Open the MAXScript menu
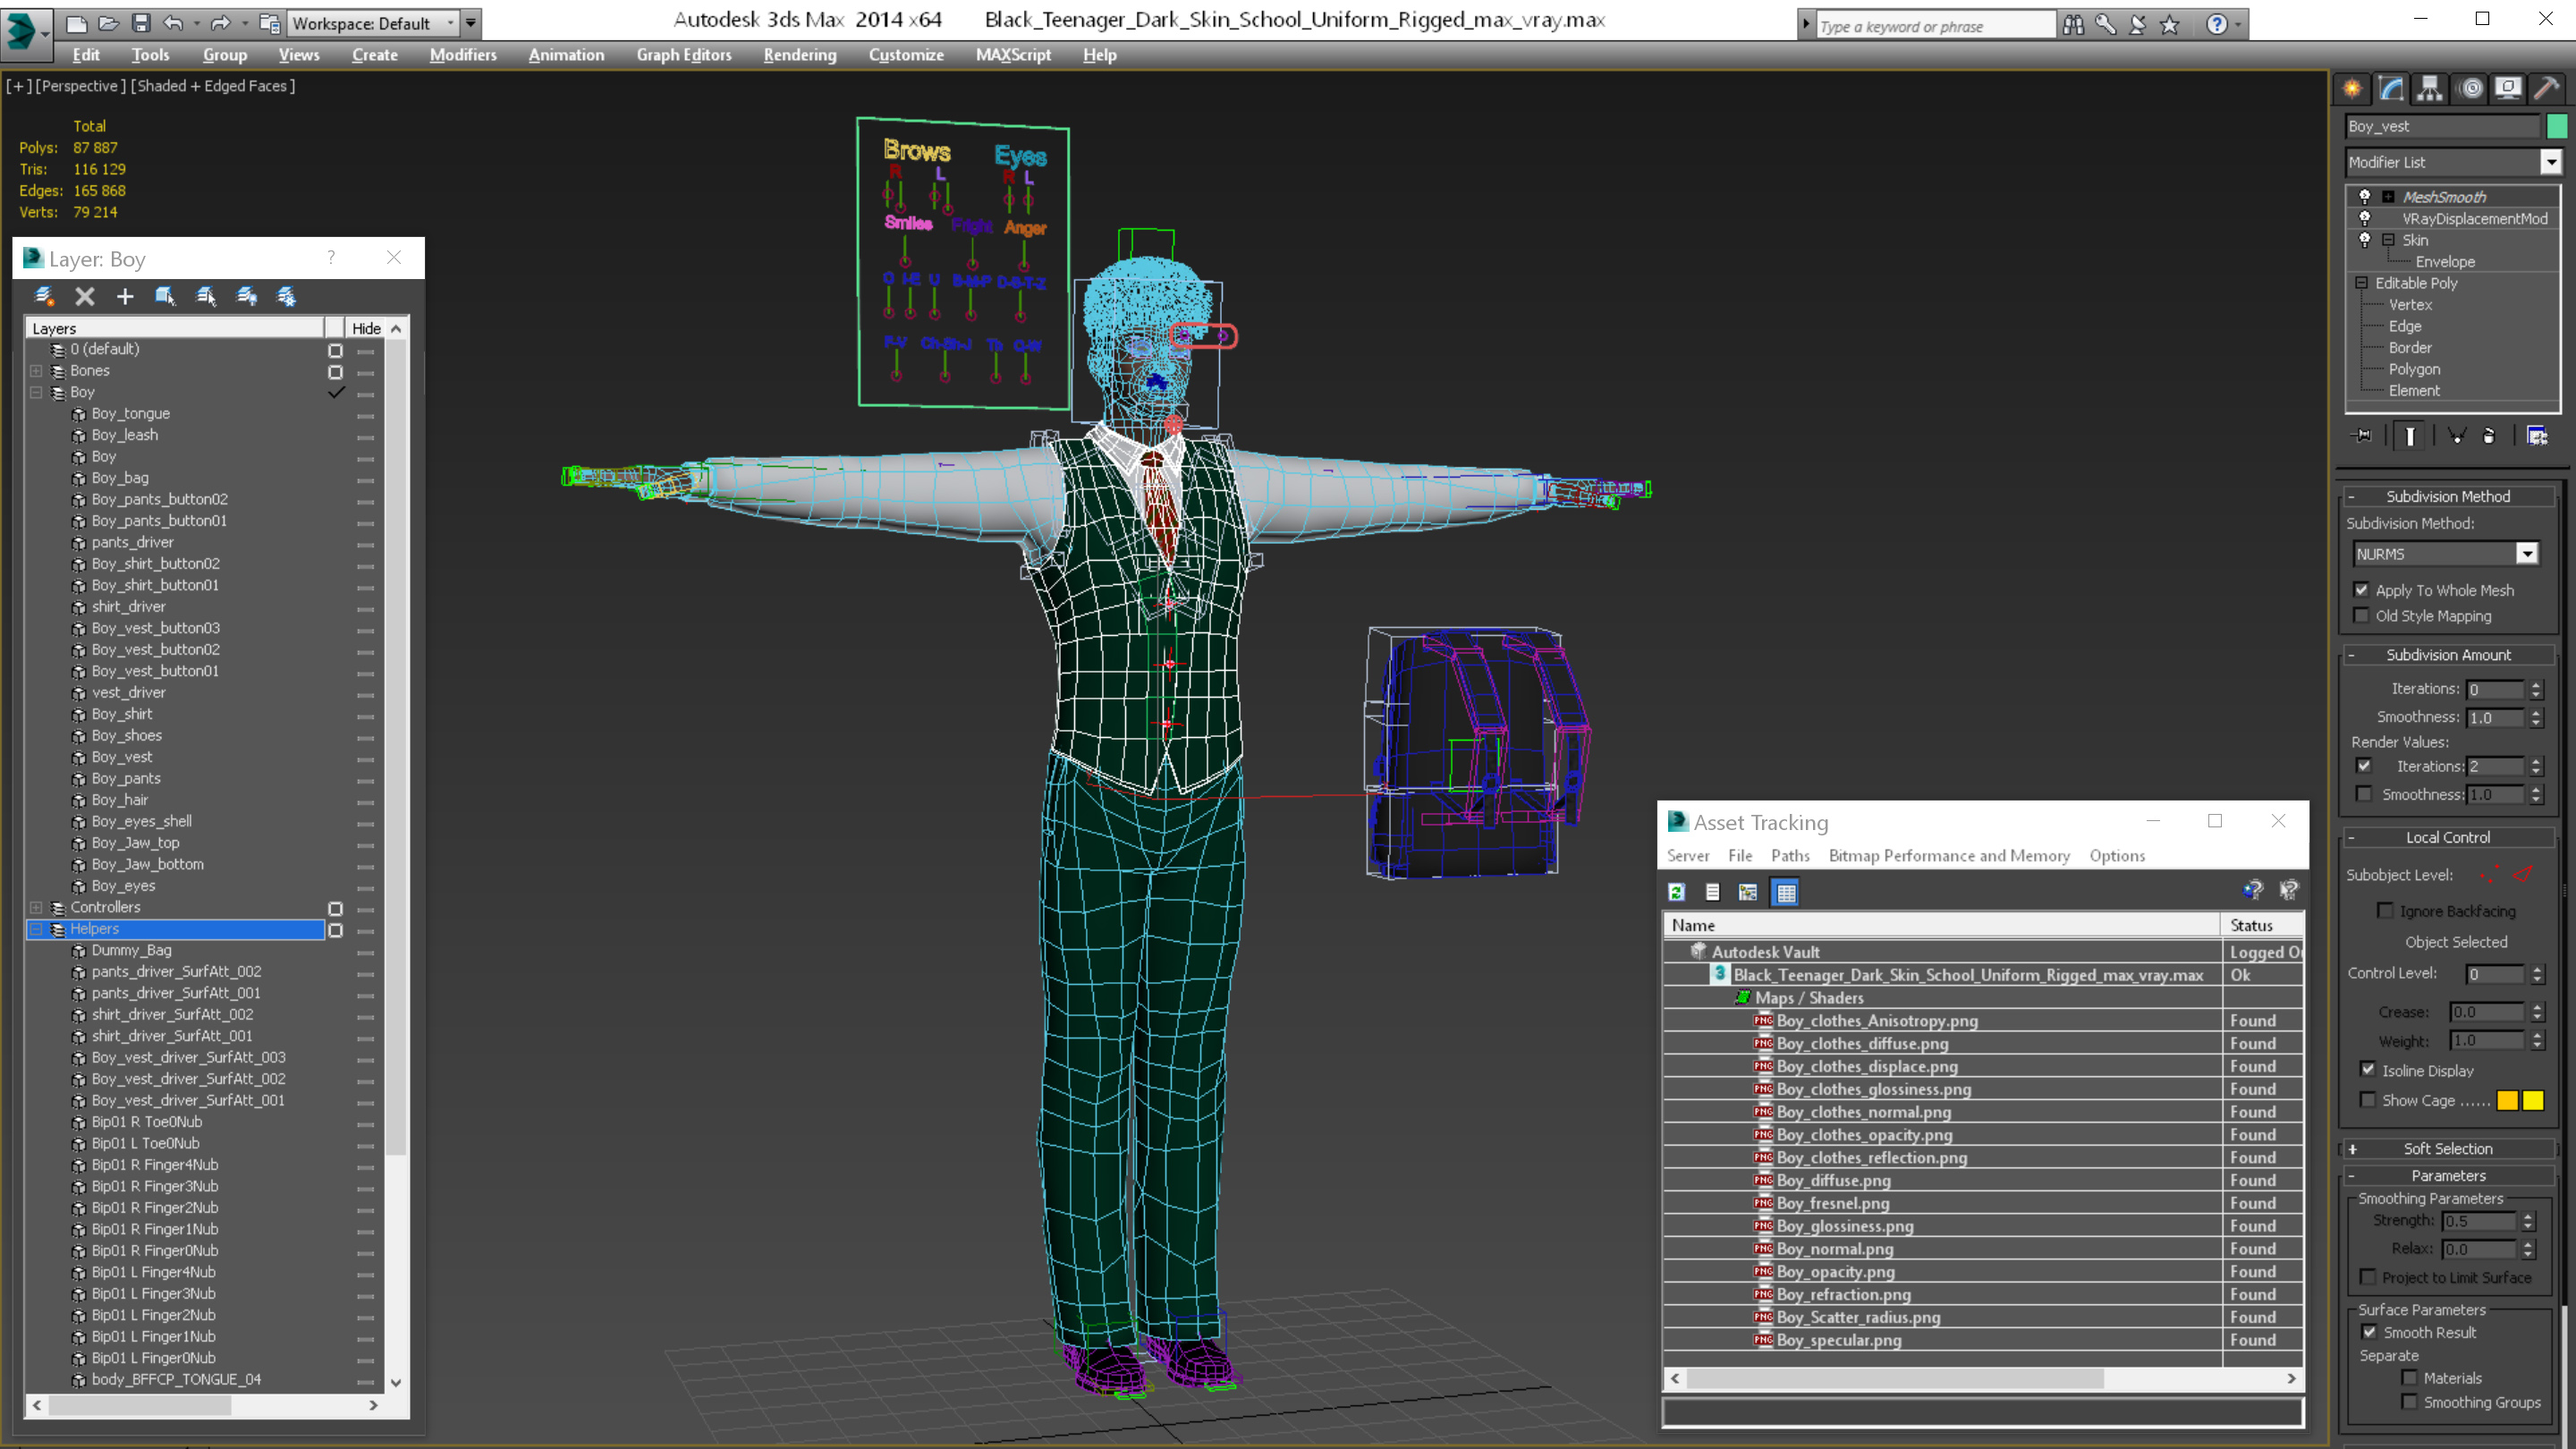 click(1013, 55)
